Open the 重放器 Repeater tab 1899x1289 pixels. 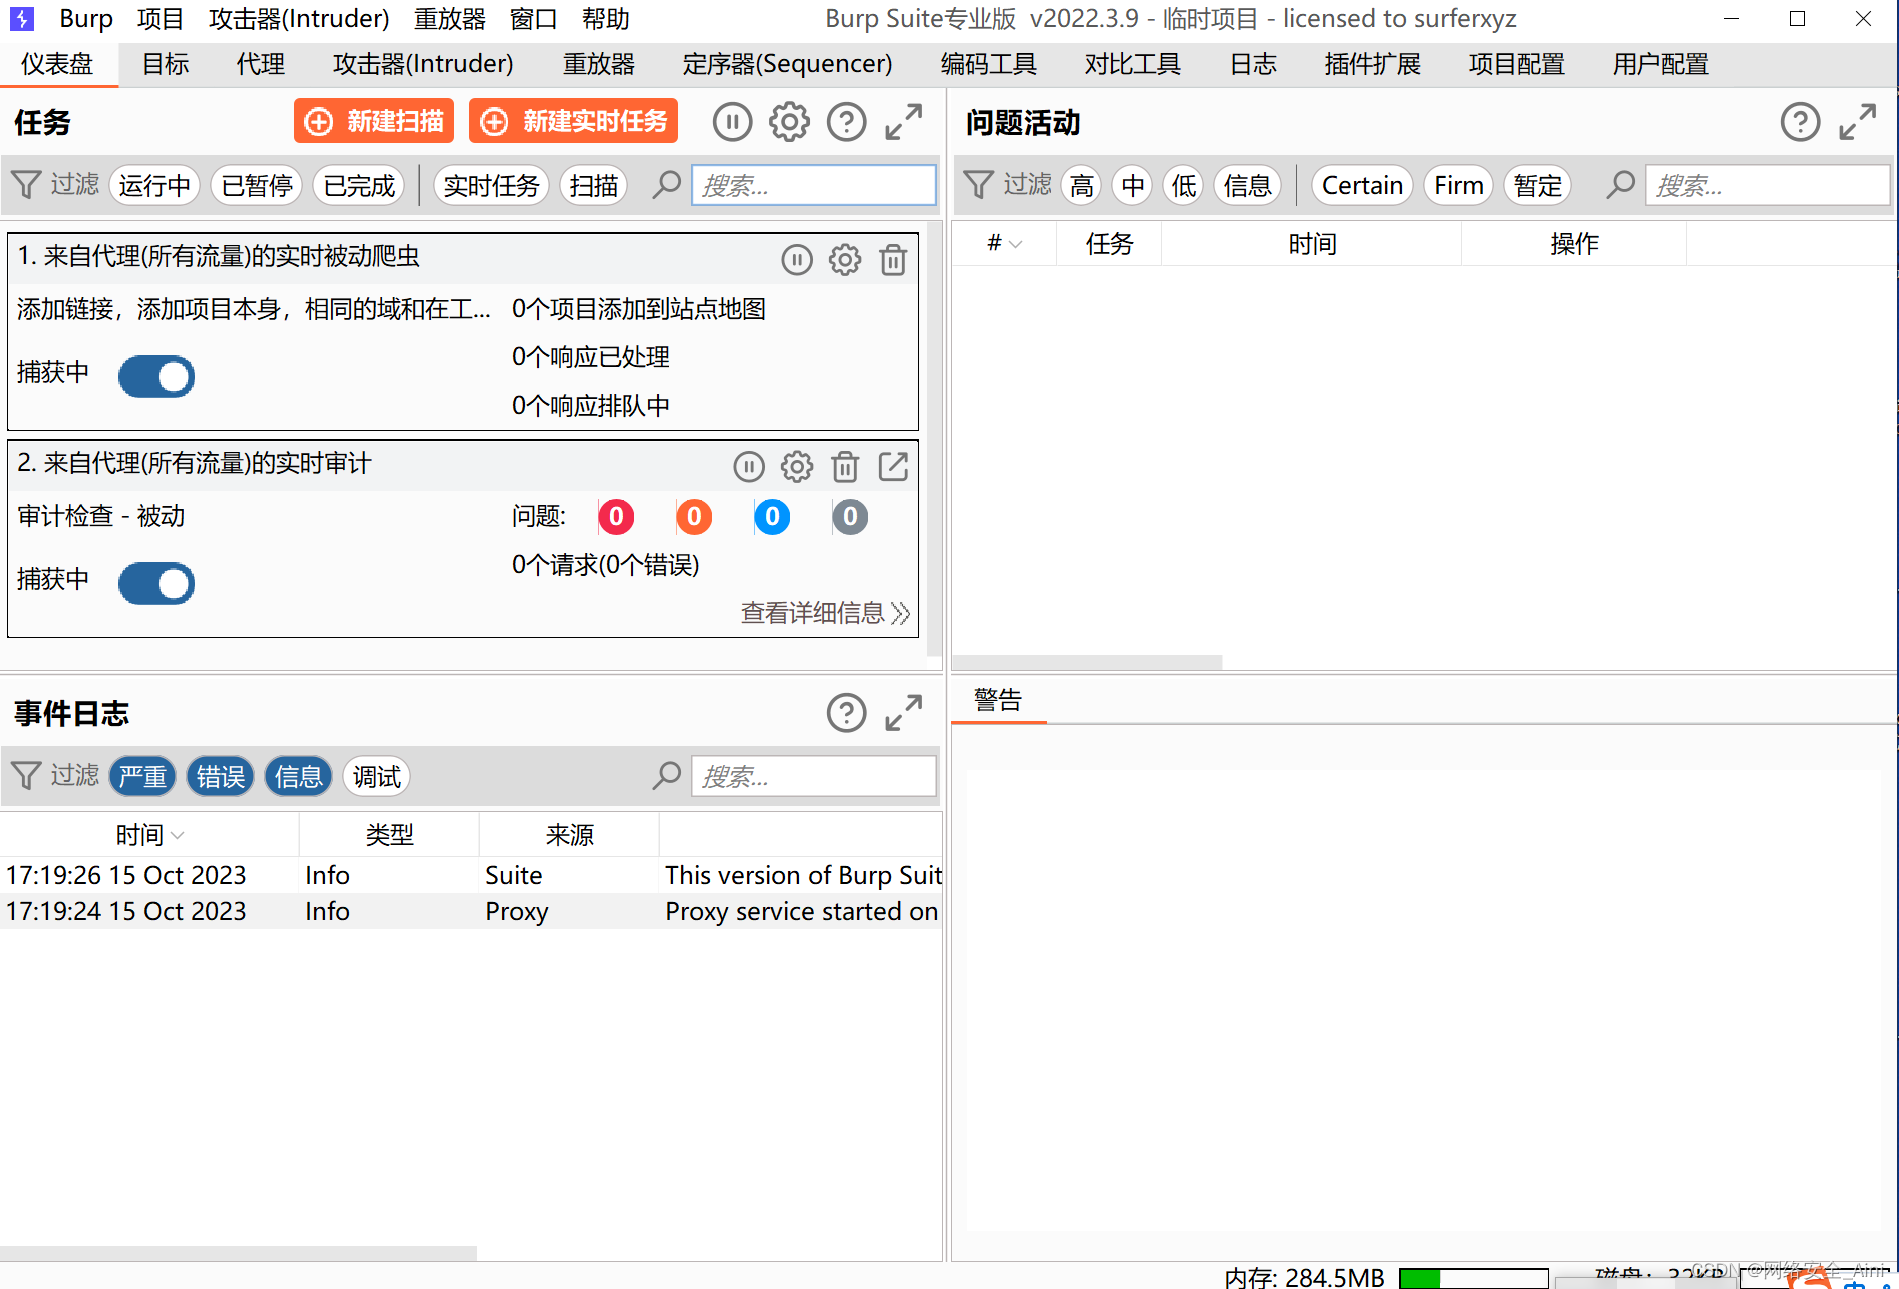599,64
